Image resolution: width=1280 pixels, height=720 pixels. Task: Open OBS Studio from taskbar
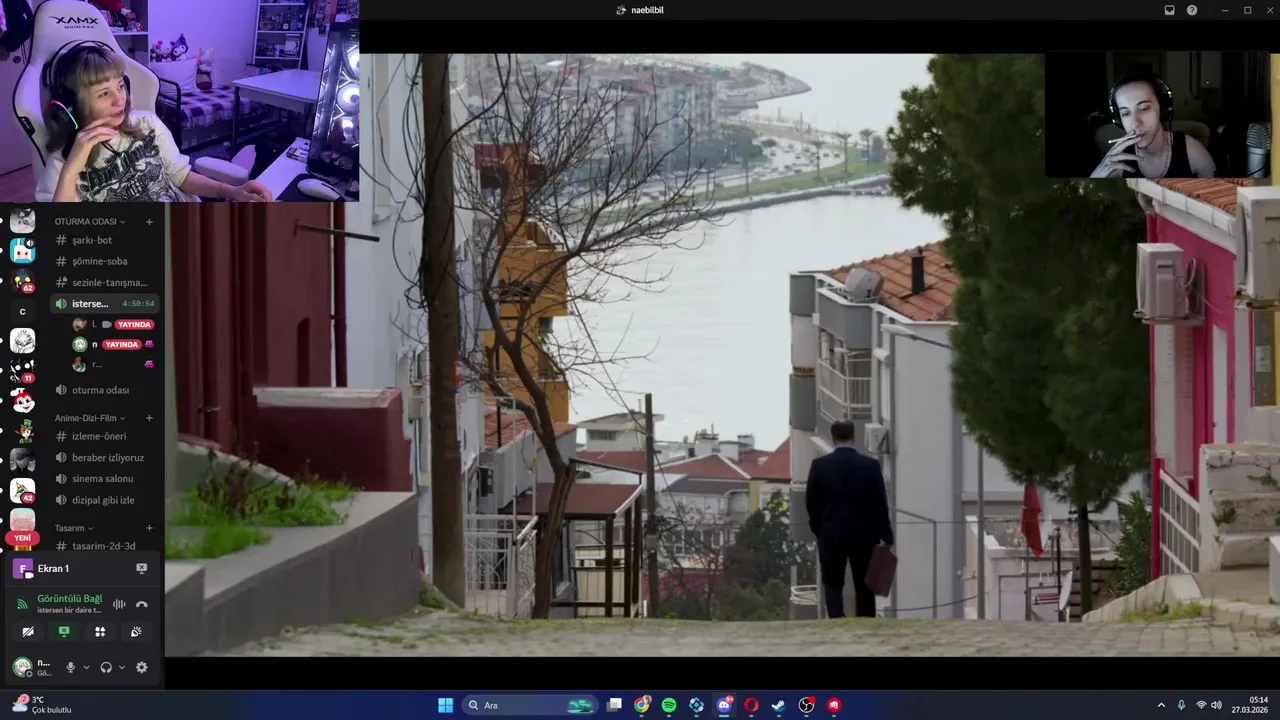pos(806,705)
